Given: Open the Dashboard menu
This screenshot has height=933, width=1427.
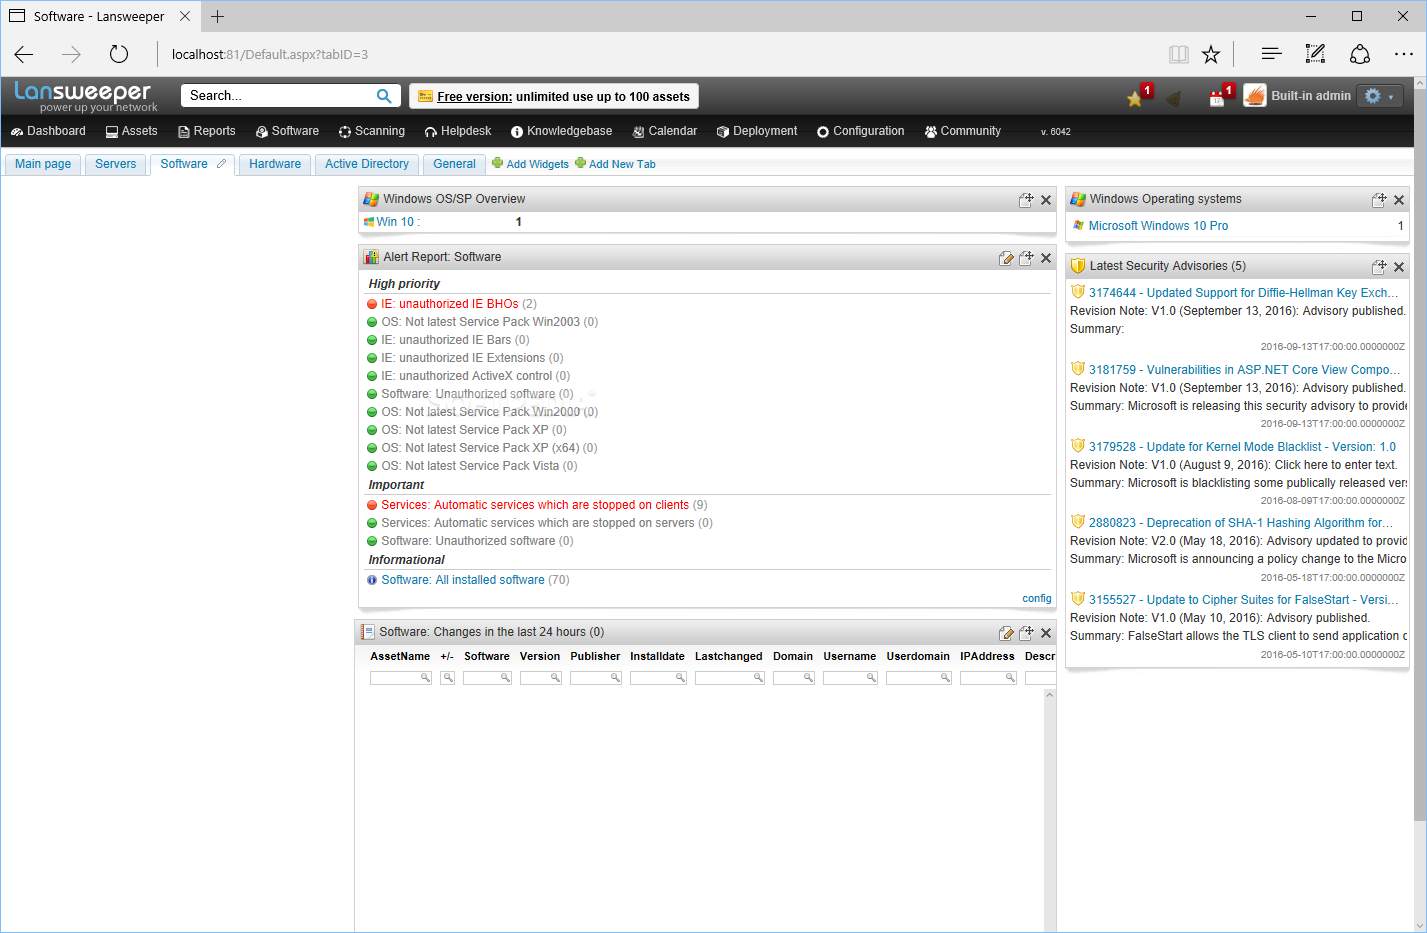Looking at the screenshot, I should pyautogui.click(x=48, y=131).
